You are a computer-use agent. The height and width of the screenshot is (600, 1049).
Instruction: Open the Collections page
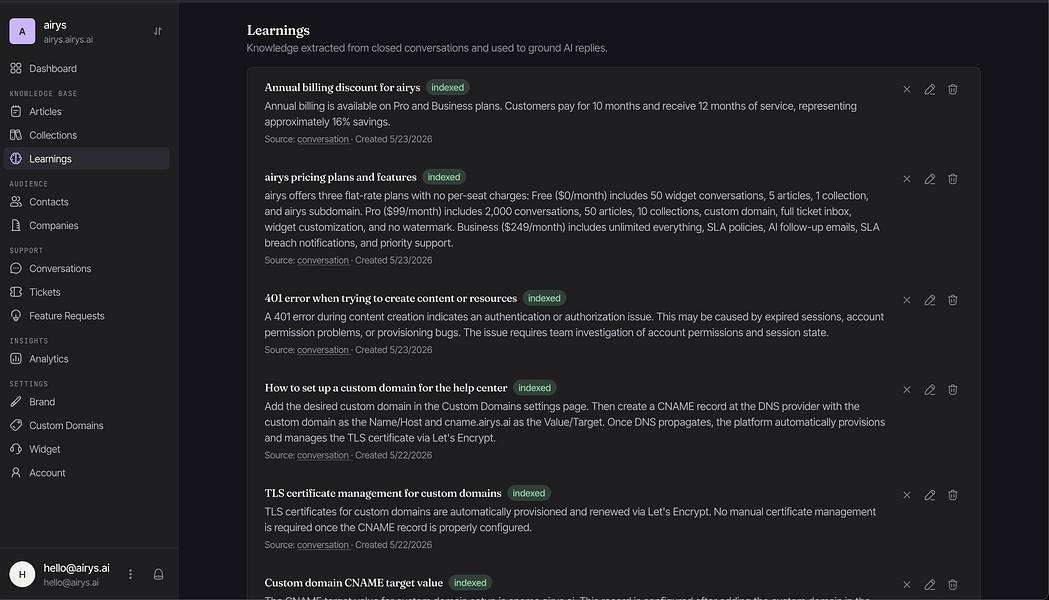tap(86, 135)
